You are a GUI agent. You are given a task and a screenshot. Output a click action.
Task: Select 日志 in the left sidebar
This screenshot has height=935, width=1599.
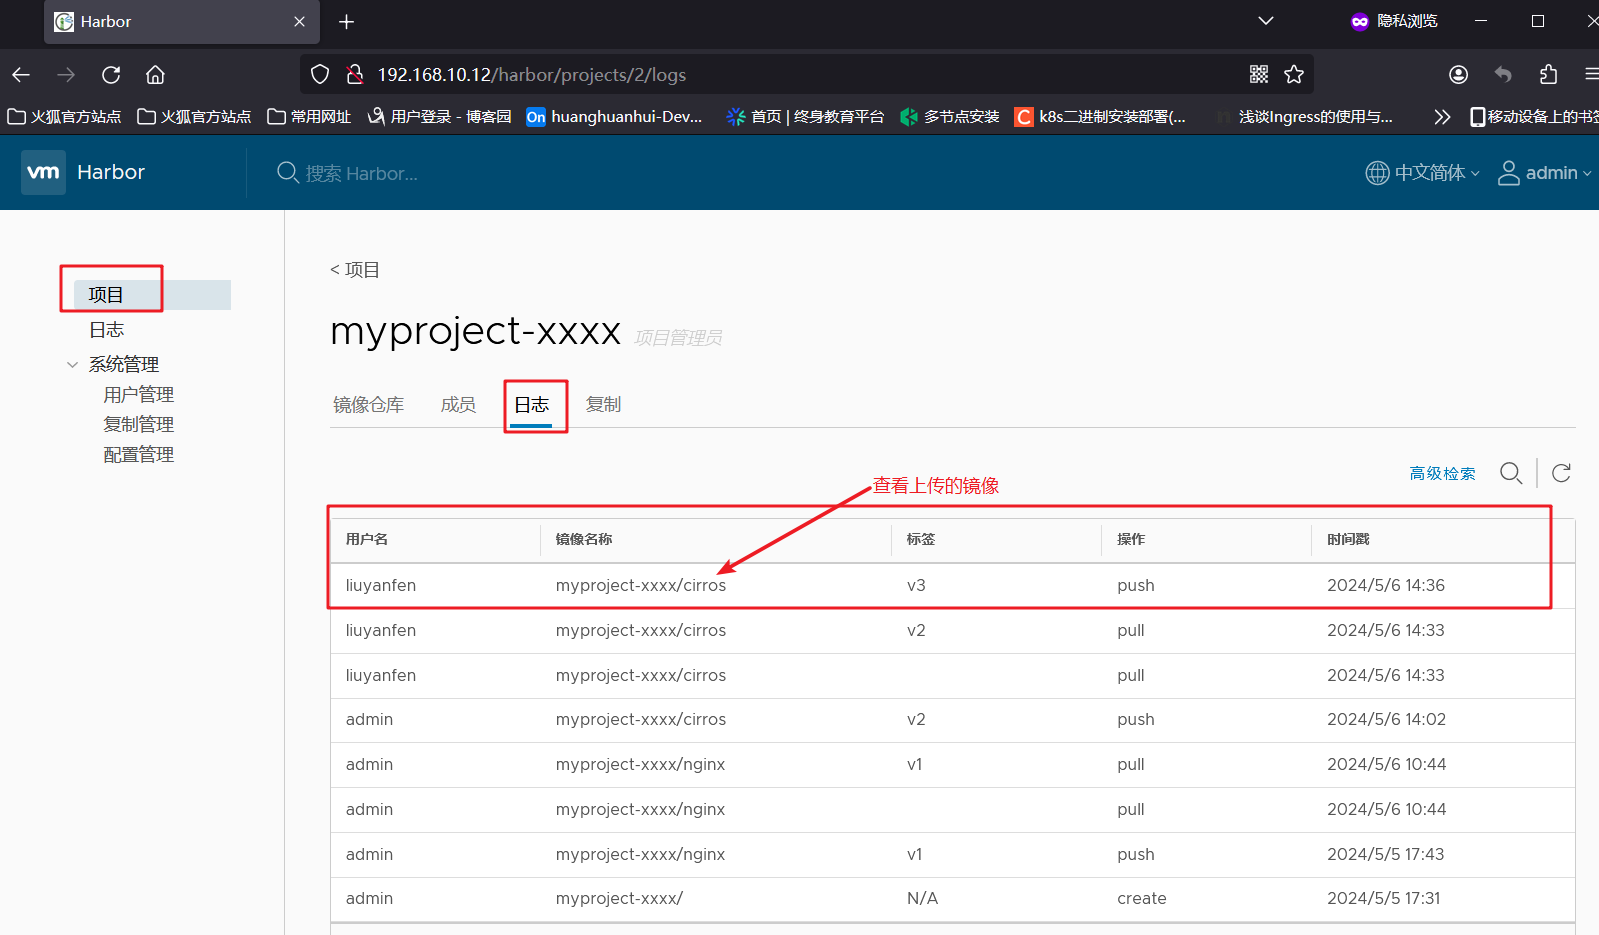point(106,330)
